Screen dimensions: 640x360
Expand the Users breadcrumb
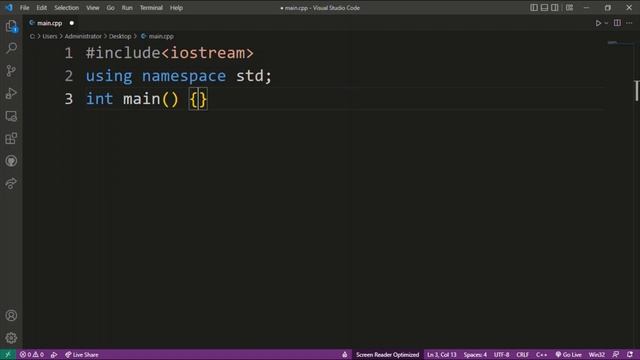click(50, 36)
